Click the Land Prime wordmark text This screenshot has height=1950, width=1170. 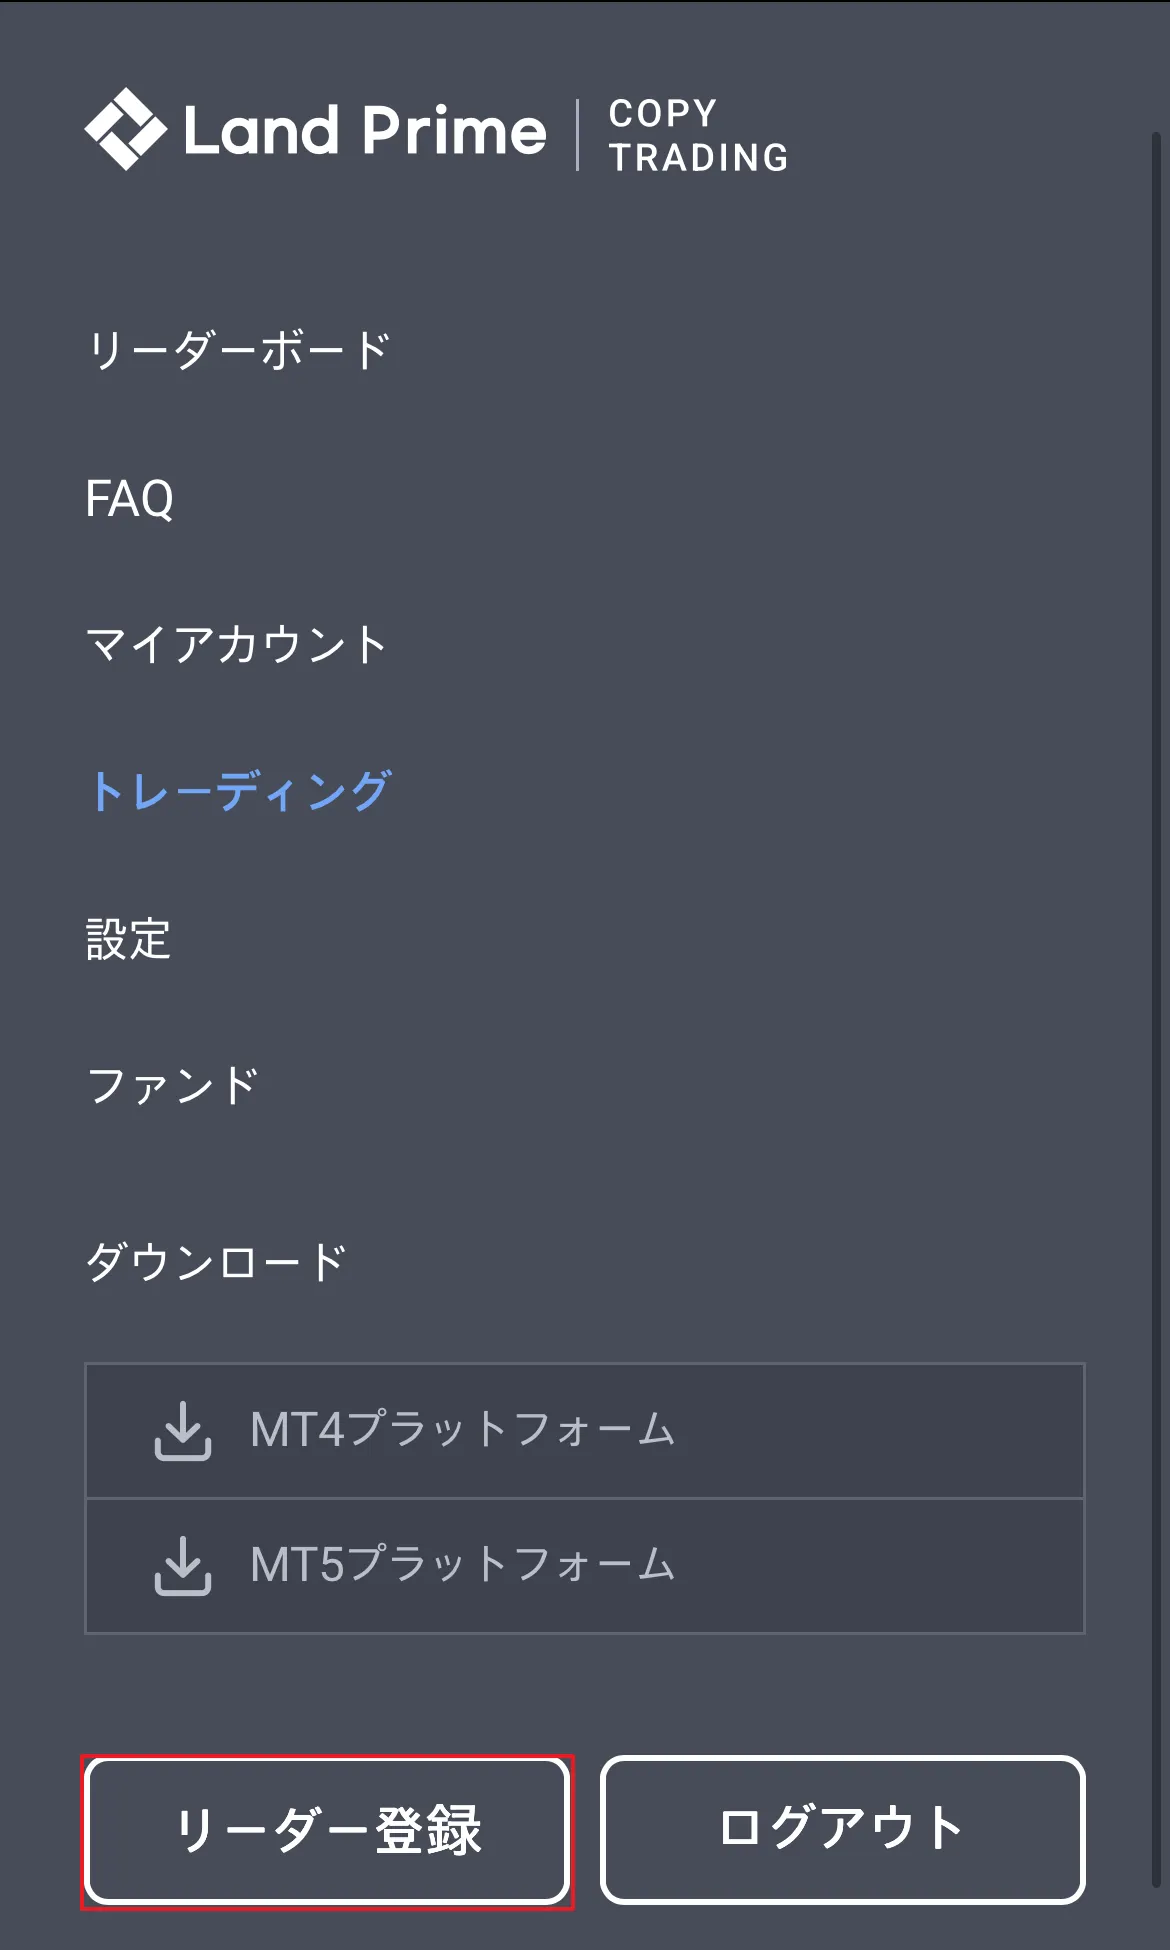coord(365,131)
